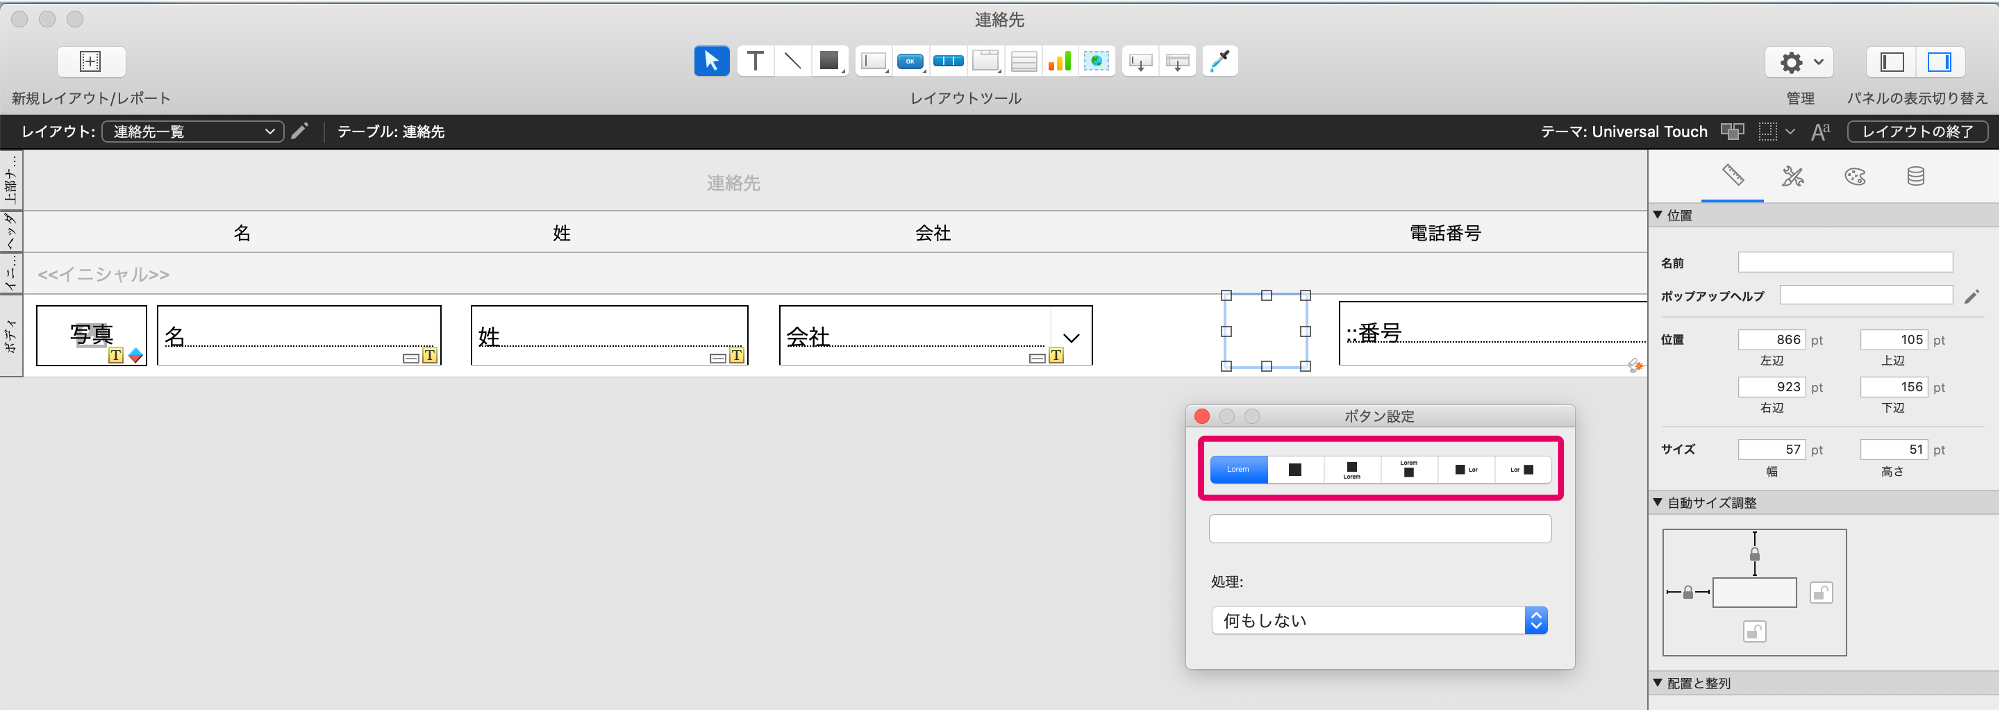Toggle the right inspector panel visibility
The image size is (1999, 710).
[x=1939, y=62]
